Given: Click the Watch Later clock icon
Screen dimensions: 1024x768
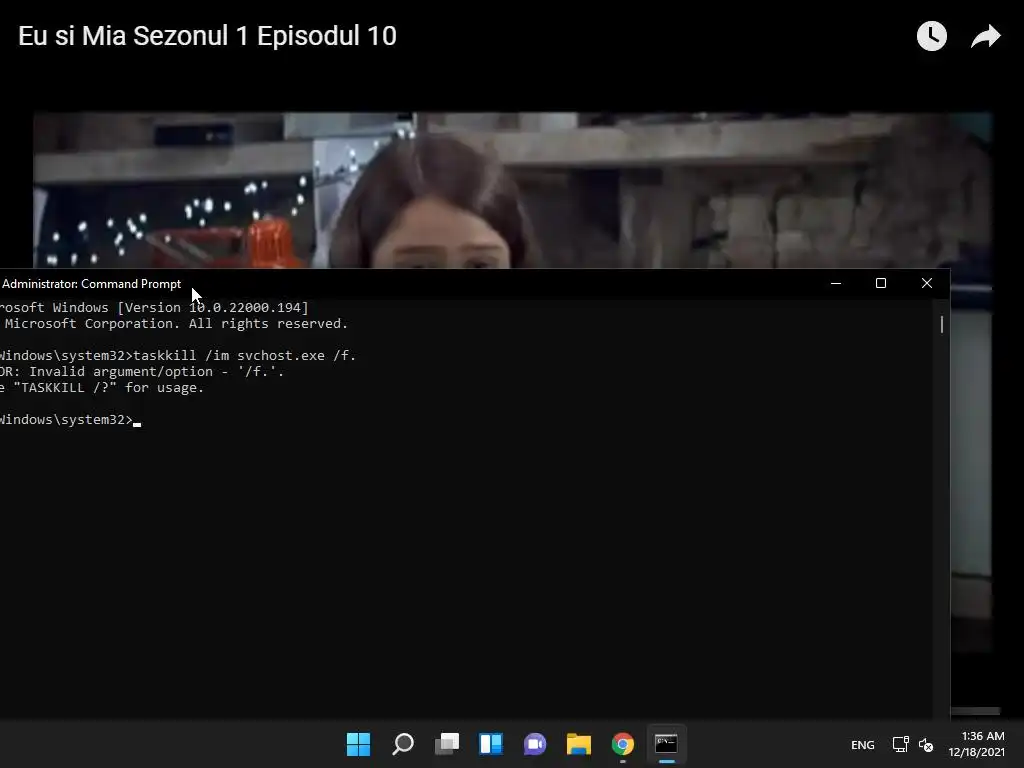Looking at the screenshot, I should click(x=931, y=36).
